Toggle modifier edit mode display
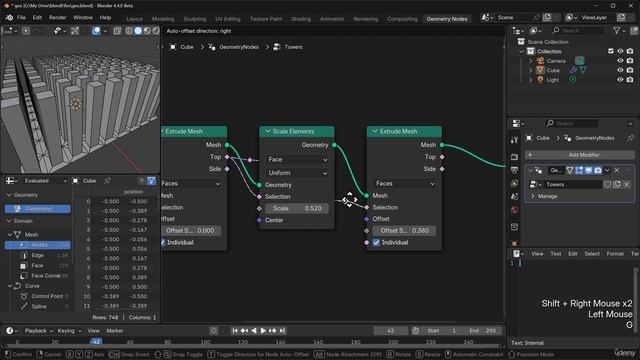 point(579,170)
